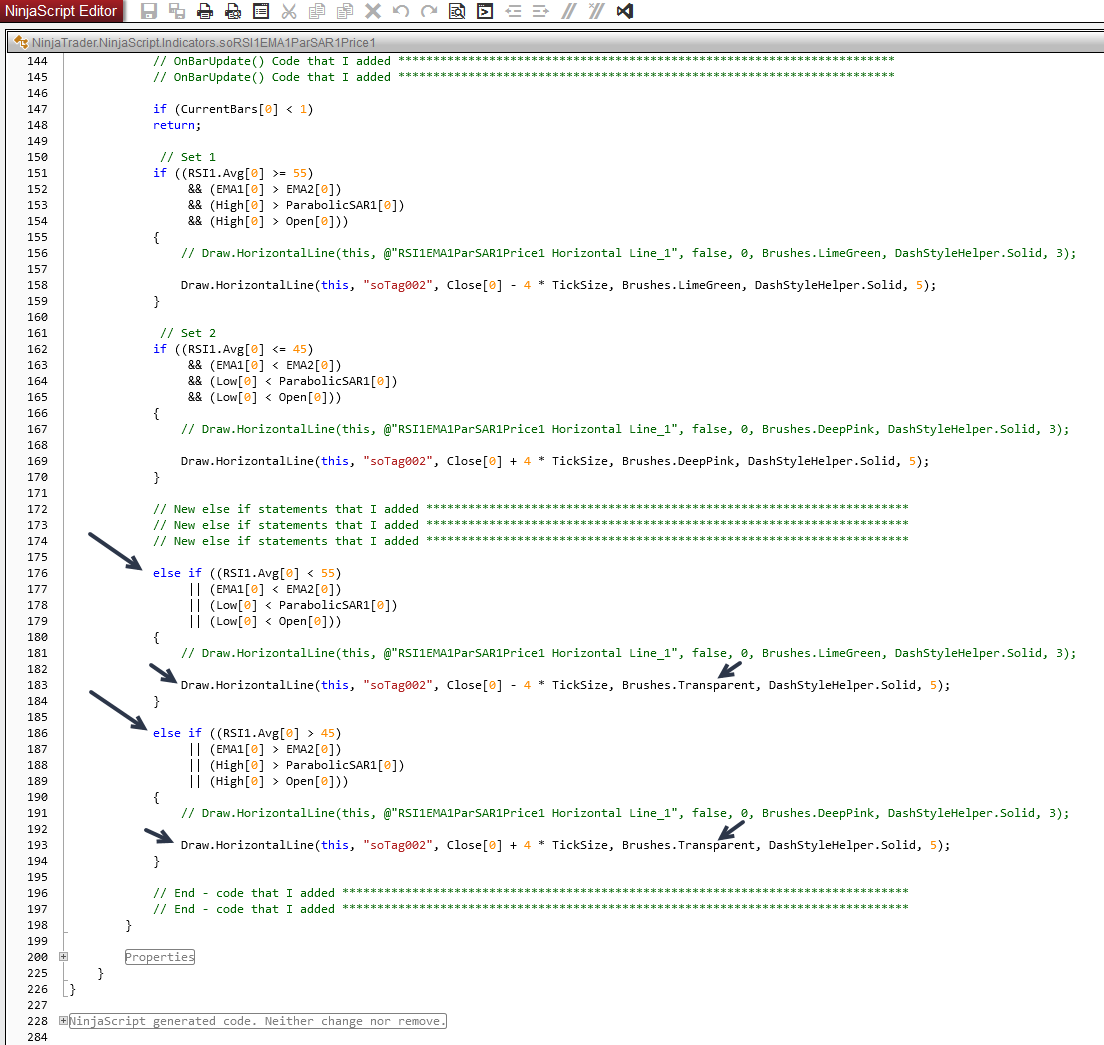Image resolution: width=1104 pixels, height=1045 pixels.
Task: Open print preview
Action: click(x=233, y=11)
